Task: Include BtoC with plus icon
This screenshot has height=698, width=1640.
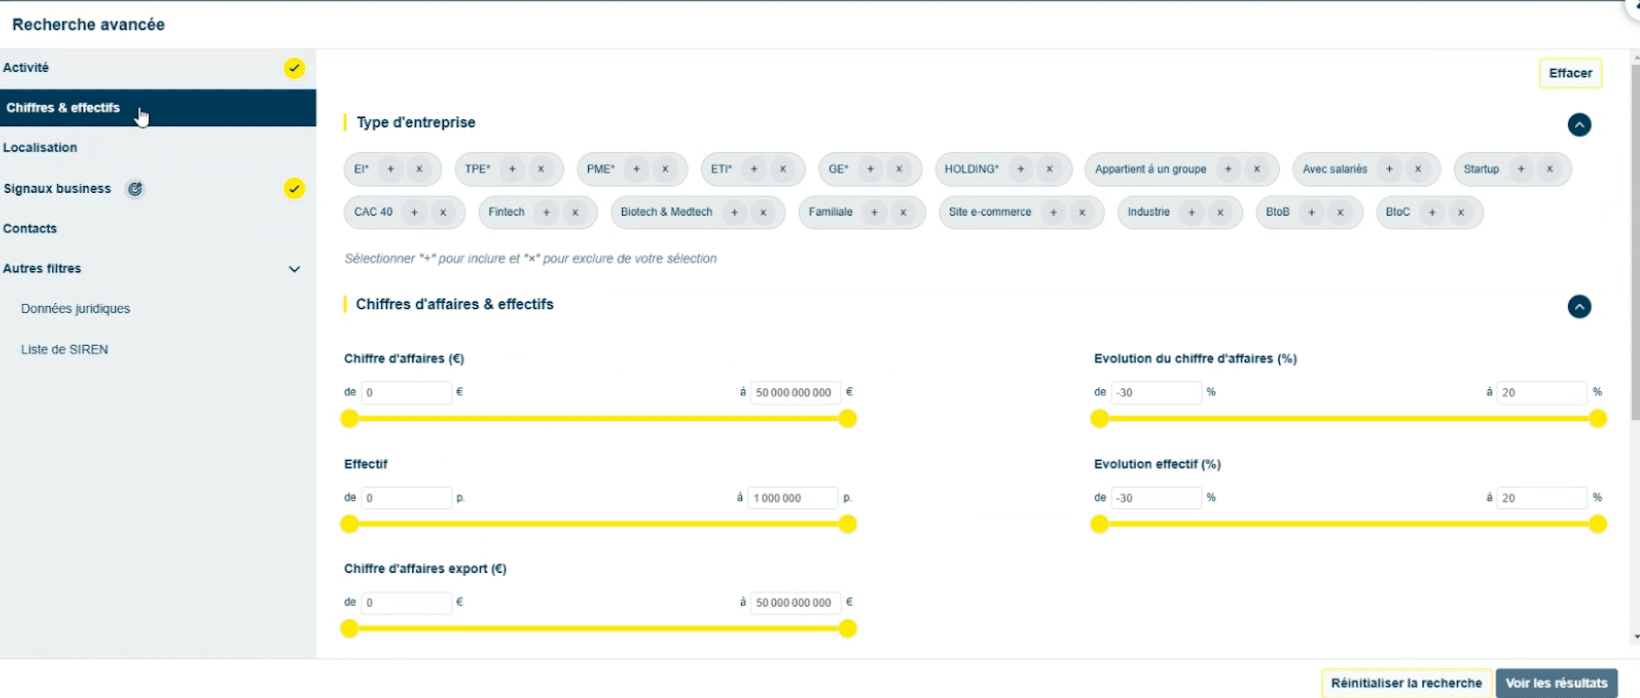Action: click(x=1433, y=212)
